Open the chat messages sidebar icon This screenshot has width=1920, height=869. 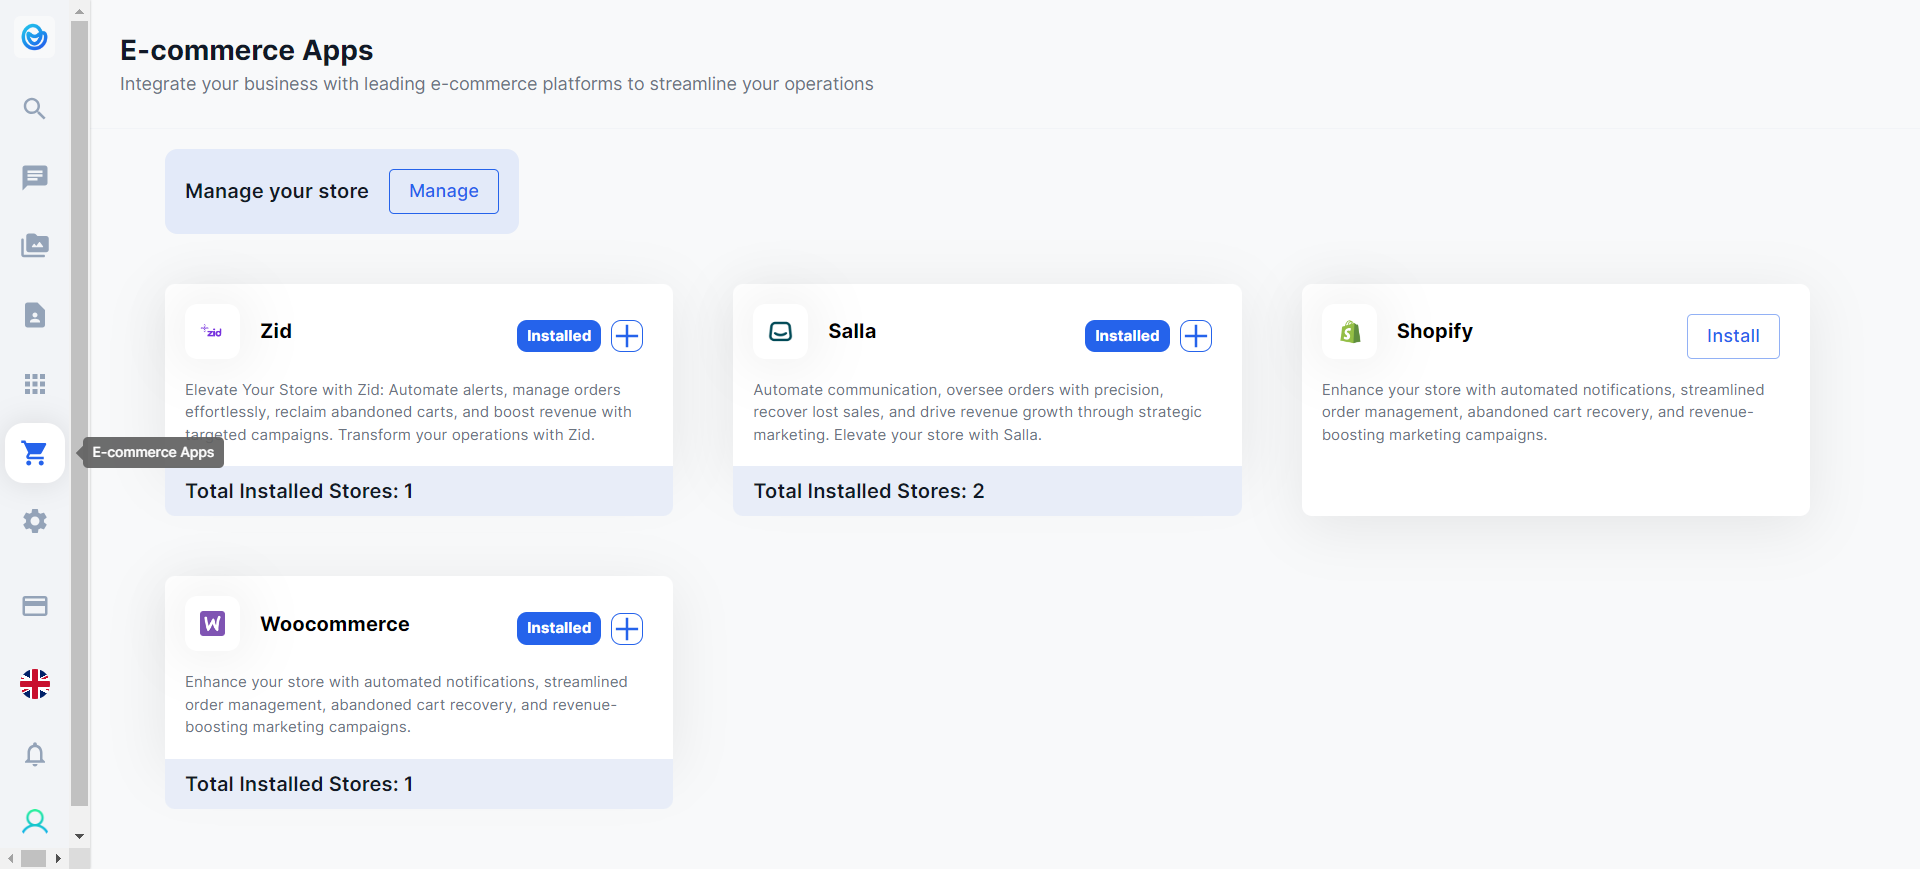click(35, 177)
